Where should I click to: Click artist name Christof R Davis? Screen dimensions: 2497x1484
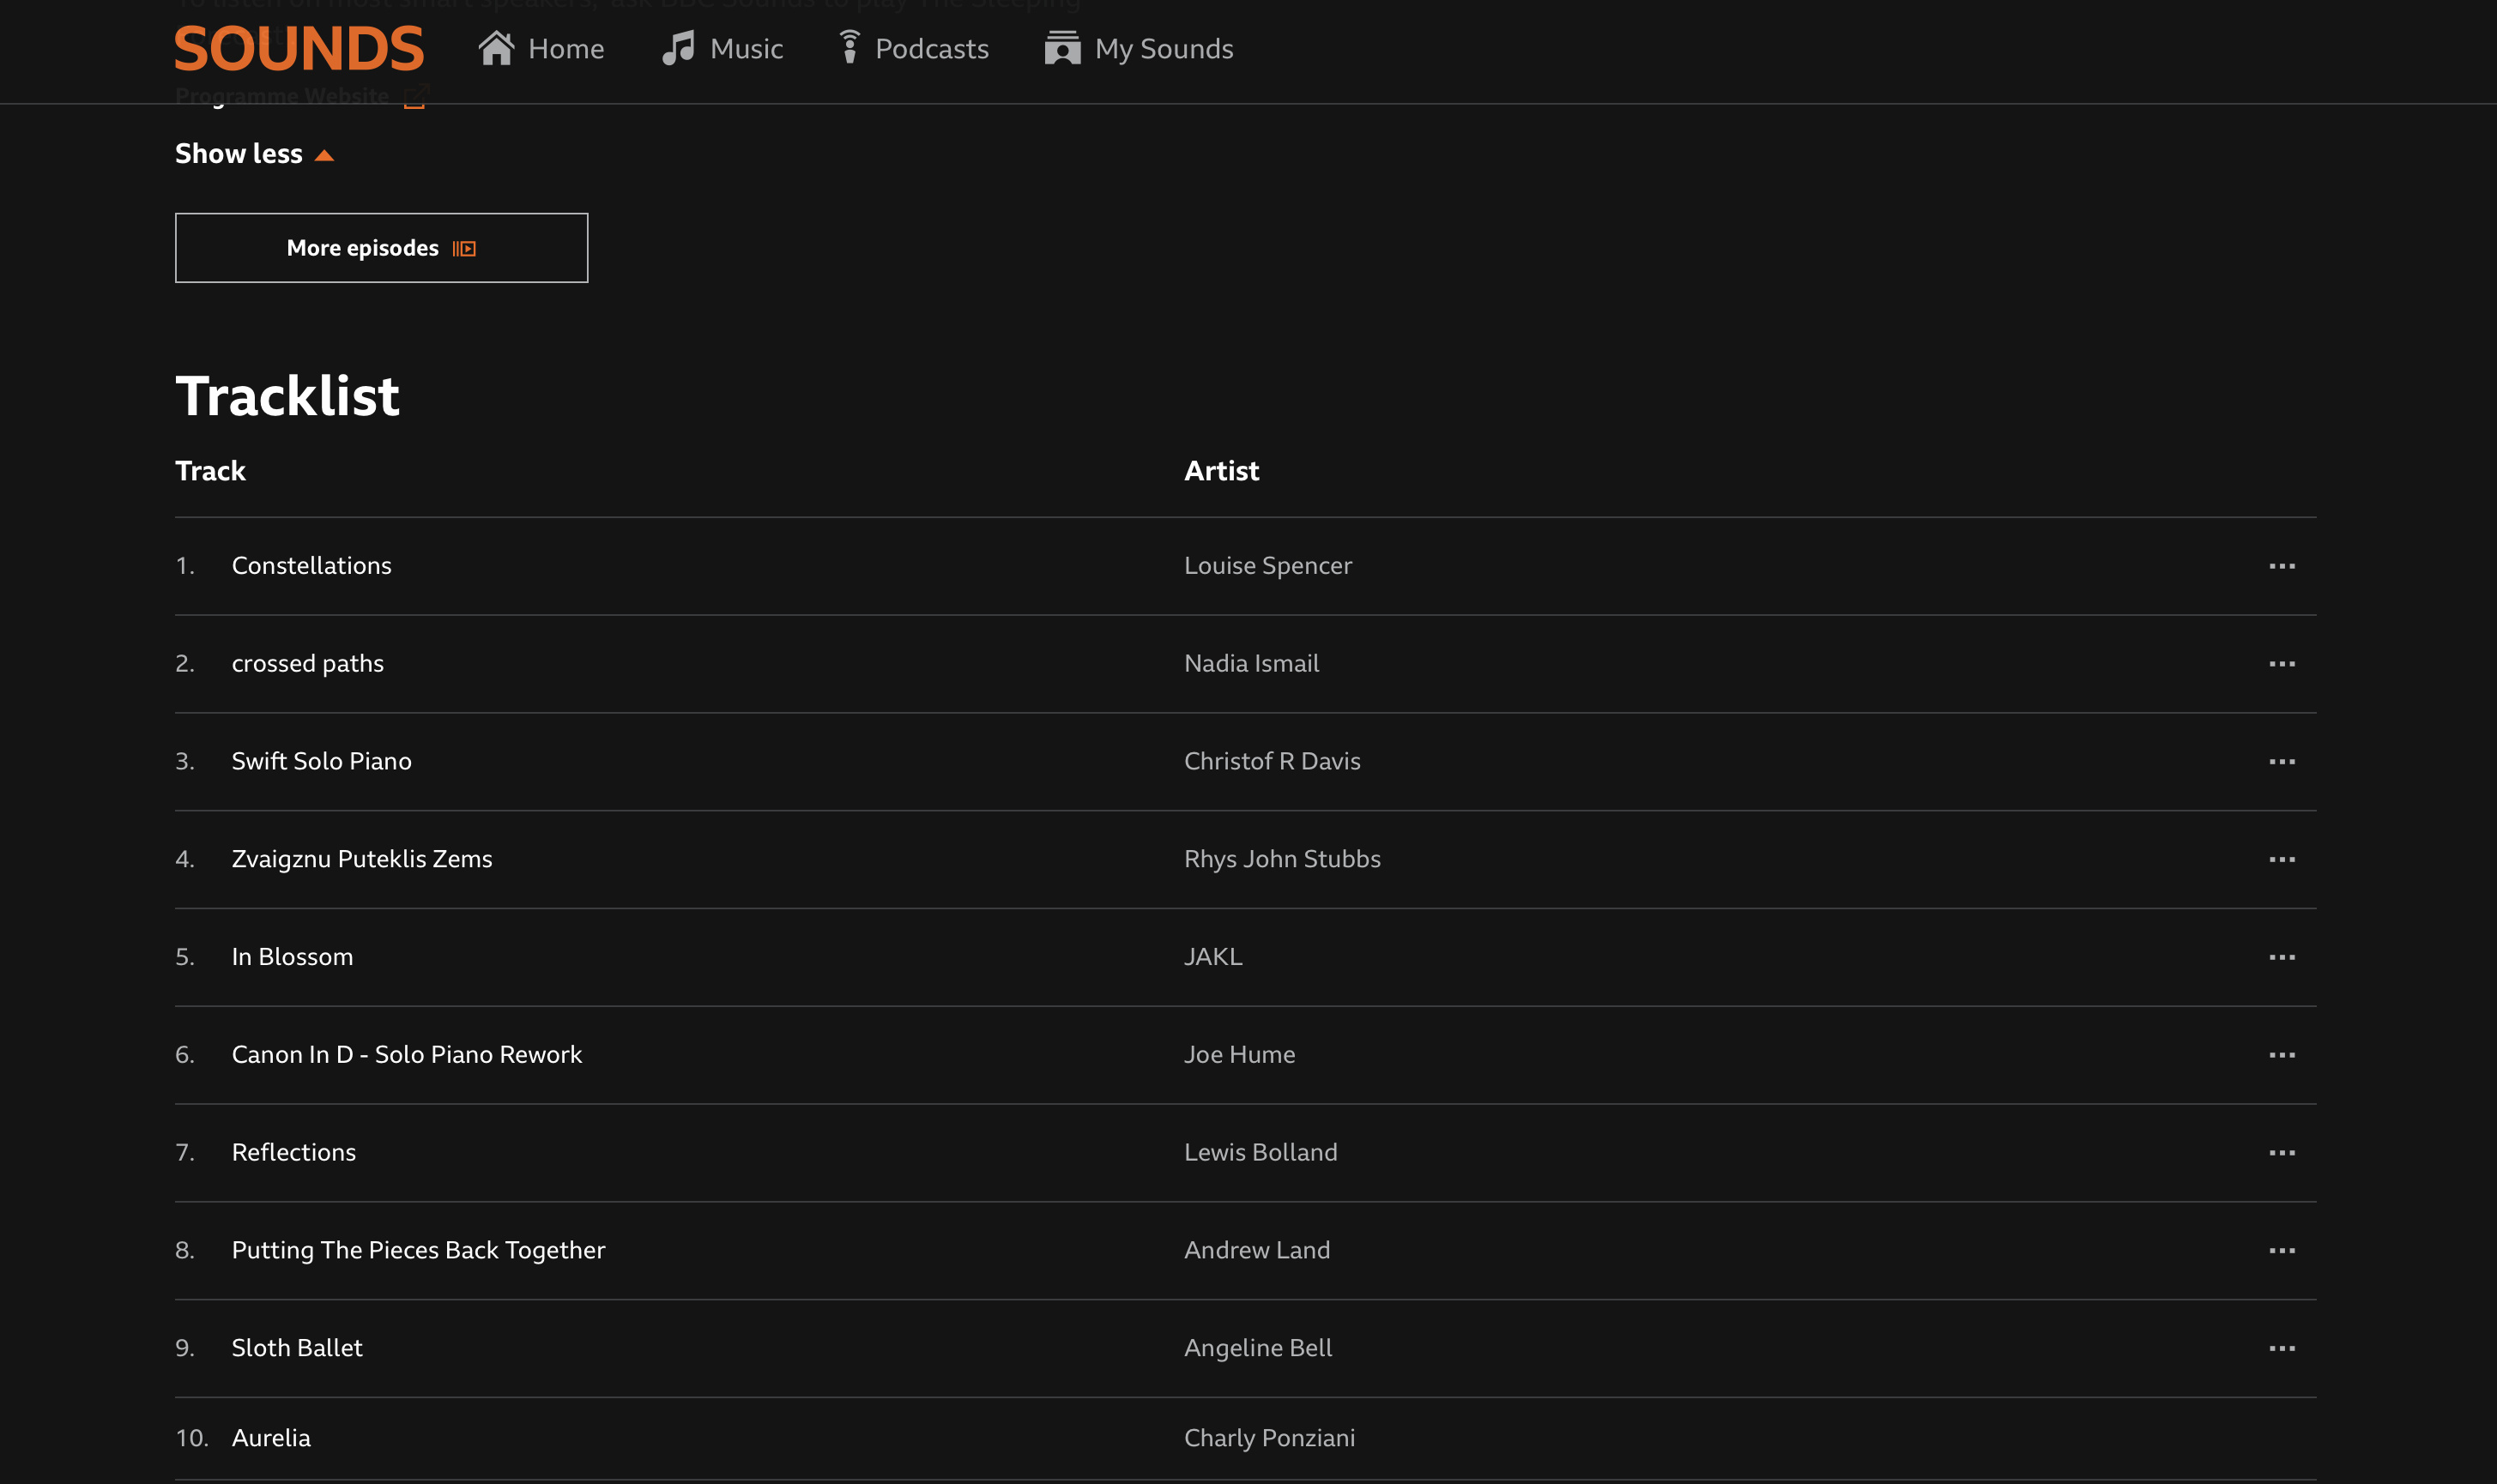[1272, 761]
